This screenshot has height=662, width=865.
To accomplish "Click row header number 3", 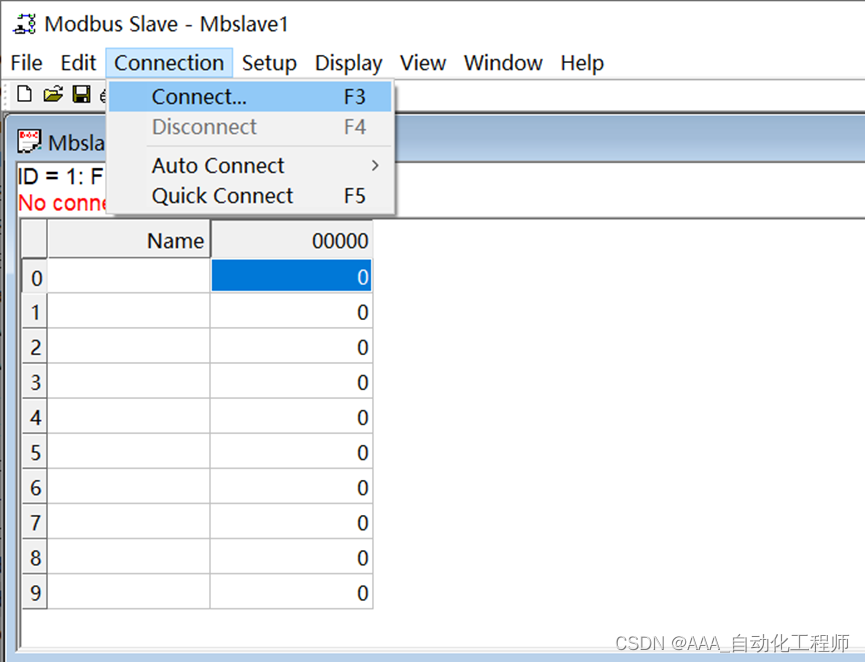I will [x=35, y=381].
